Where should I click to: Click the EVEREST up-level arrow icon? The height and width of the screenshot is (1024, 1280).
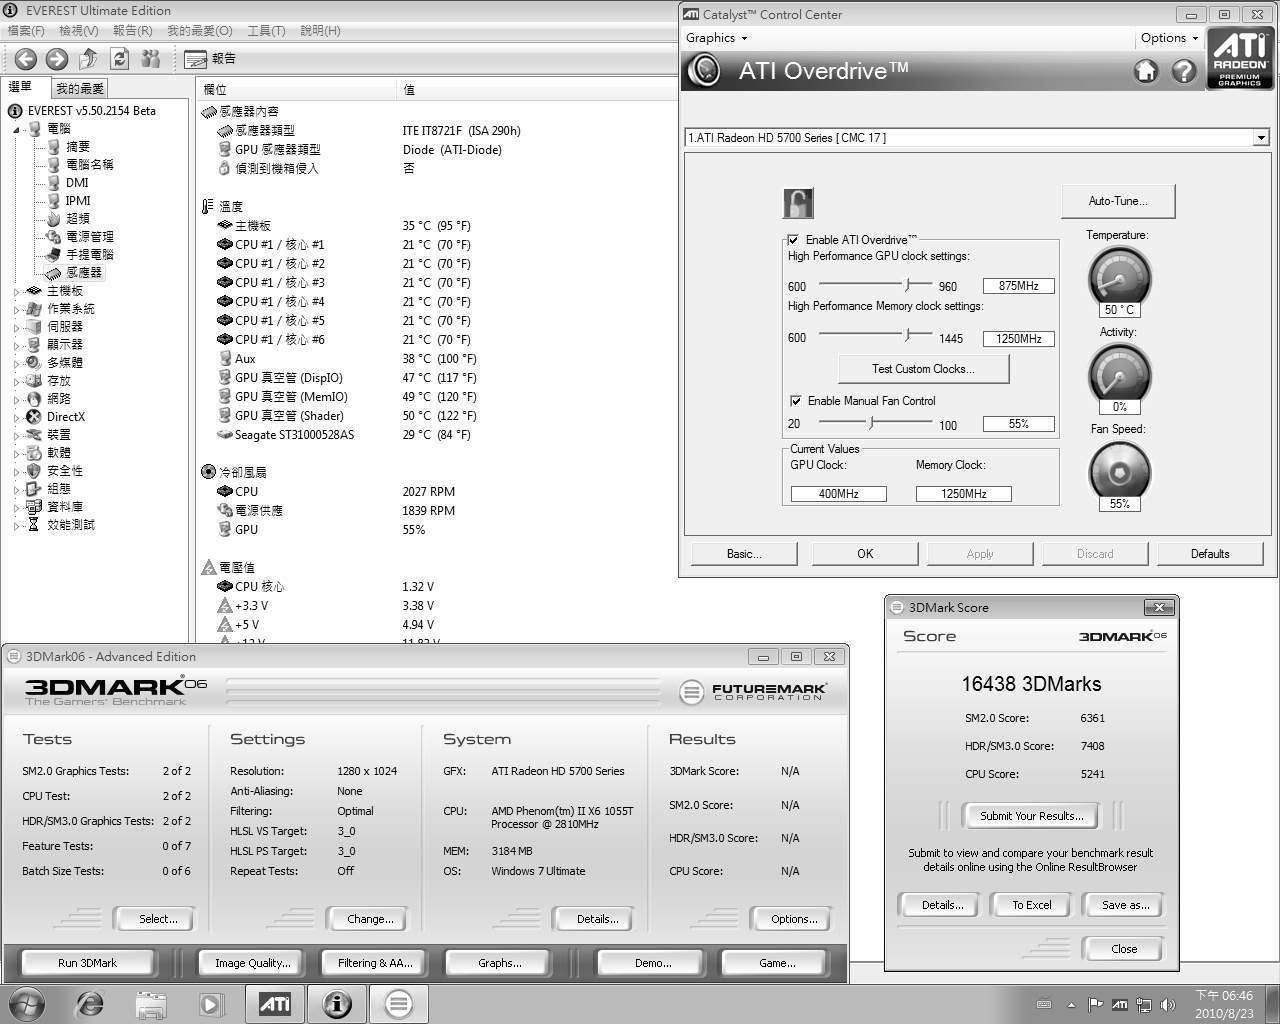88,59
